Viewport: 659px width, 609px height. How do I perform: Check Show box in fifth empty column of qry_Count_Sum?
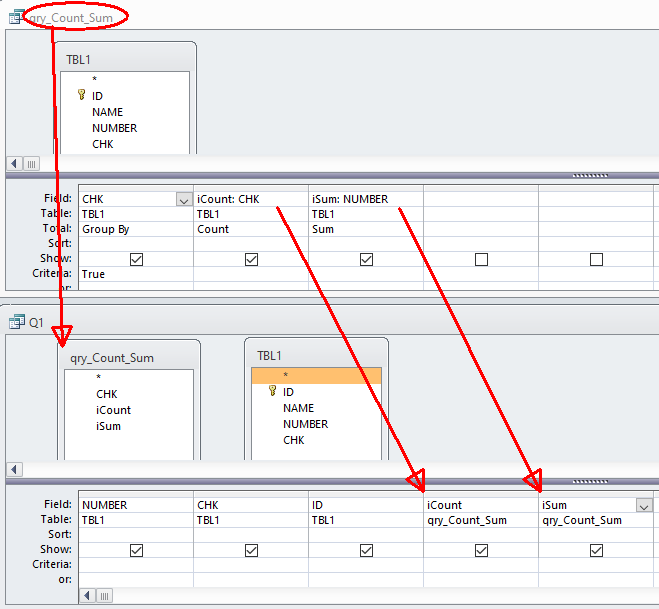tap(596, 259)
